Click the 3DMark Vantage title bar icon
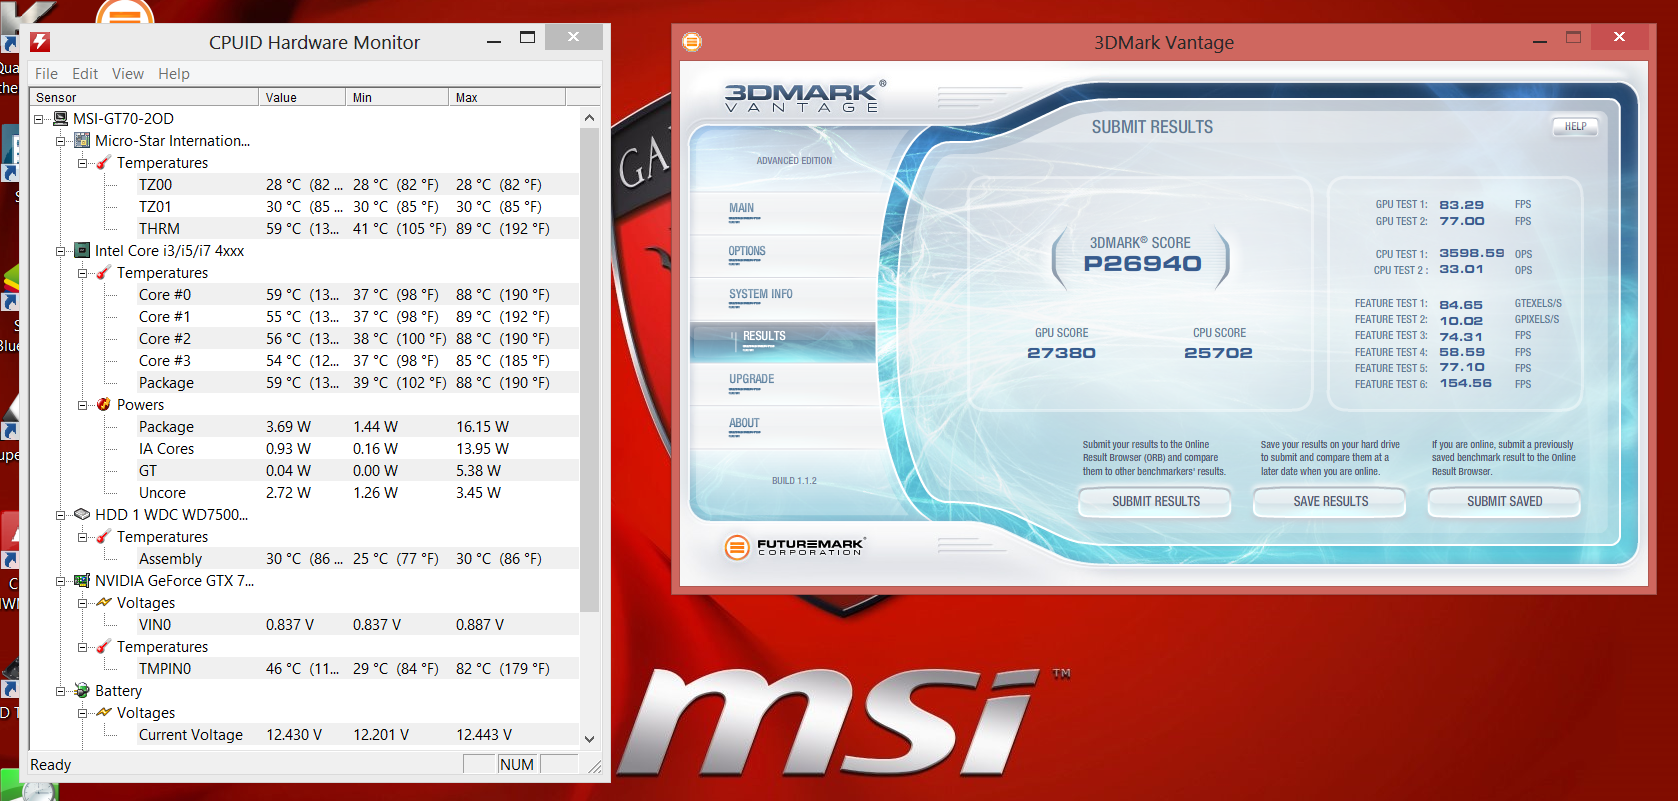 [x=692, y=42]
